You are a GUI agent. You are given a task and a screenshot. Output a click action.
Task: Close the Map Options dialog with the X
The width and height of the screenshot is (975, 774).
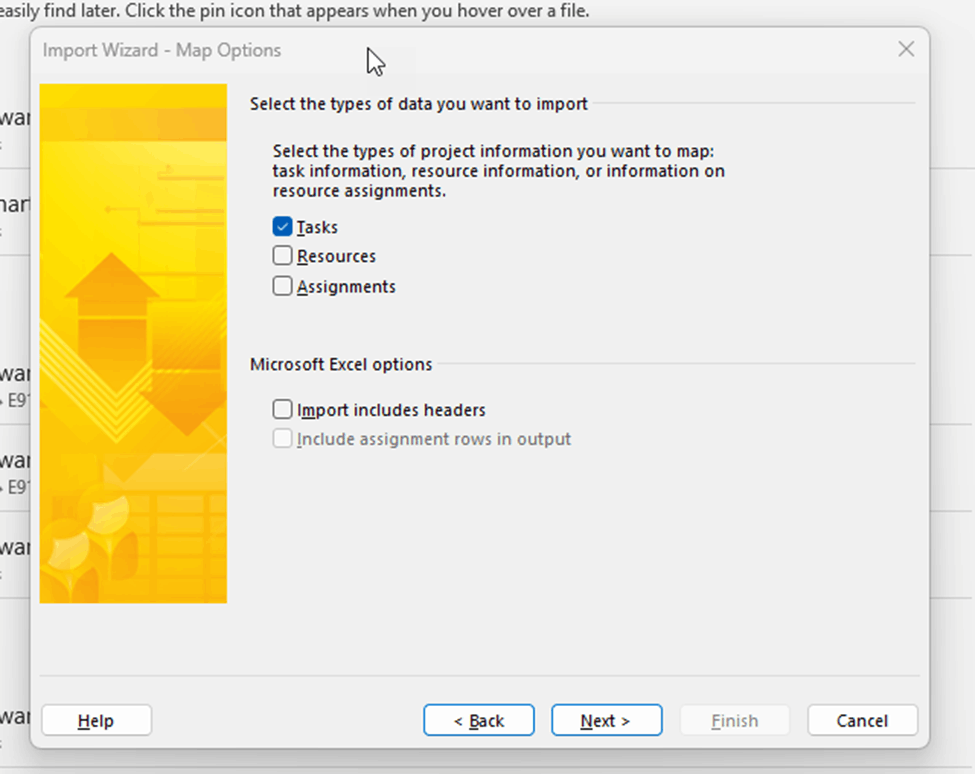(x=906, y=49)
